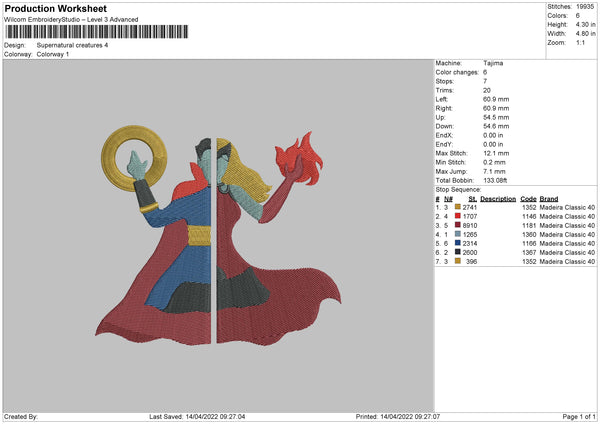Click the Machine value Tajima
600x424 pixels.
(x=493, y=62)
